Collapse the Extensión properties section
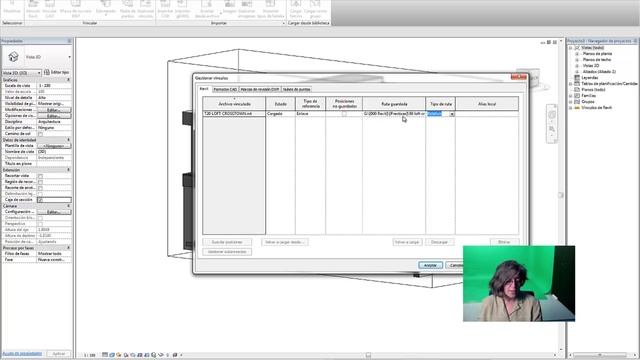 tap(69, 170)
